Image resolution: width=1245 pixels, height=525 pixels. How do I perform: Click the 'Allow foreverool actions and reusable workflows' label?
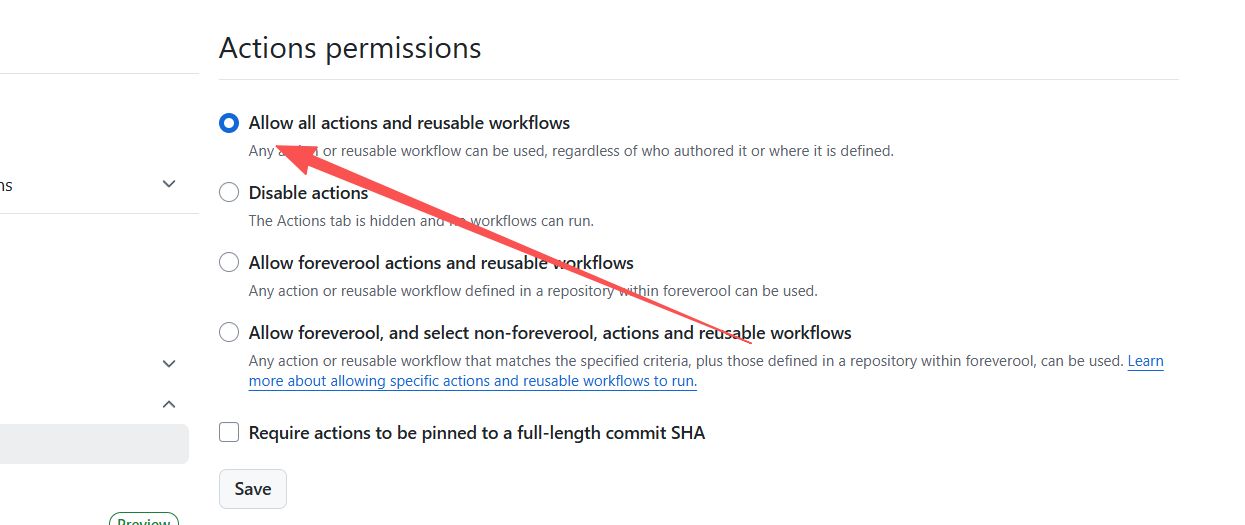[441, 263]
